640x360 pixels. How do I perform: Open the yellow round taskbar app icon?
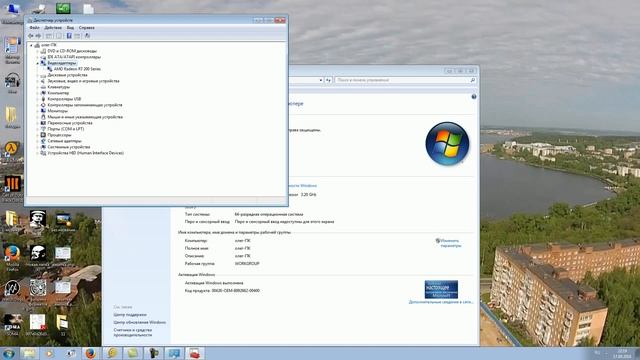[x=111, y=353]
